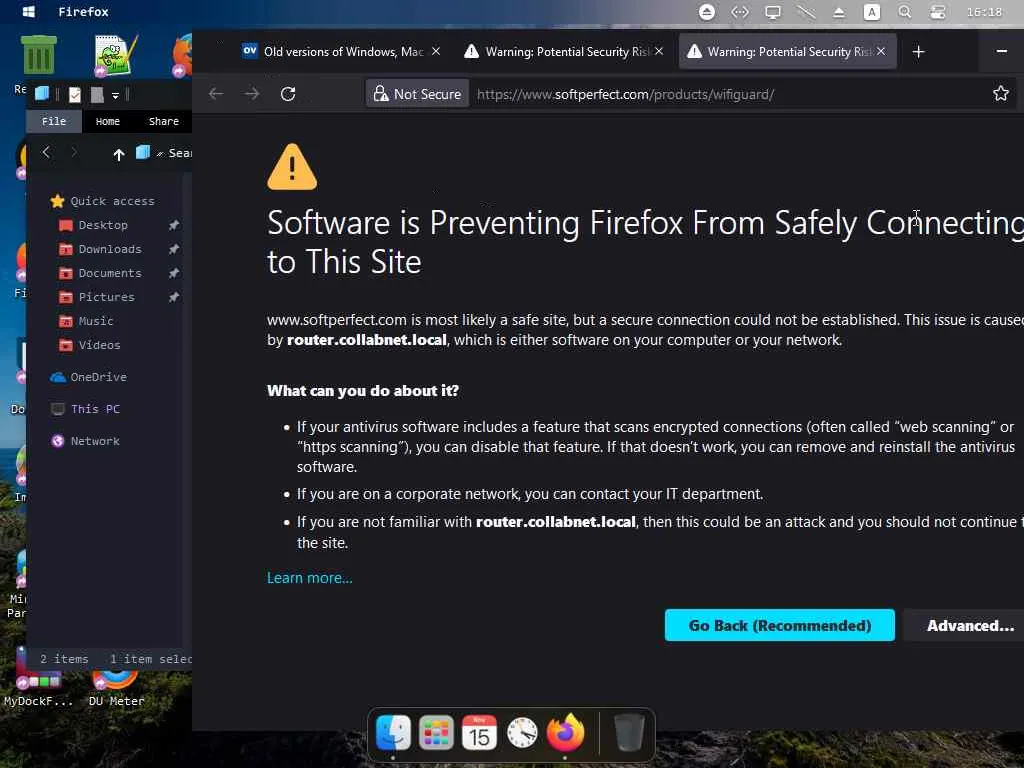Viewport: 1024px width, 768px height.
Task: Open Explorer quick access toolbar dropdown arrow
Action: (x=115, y=95)
